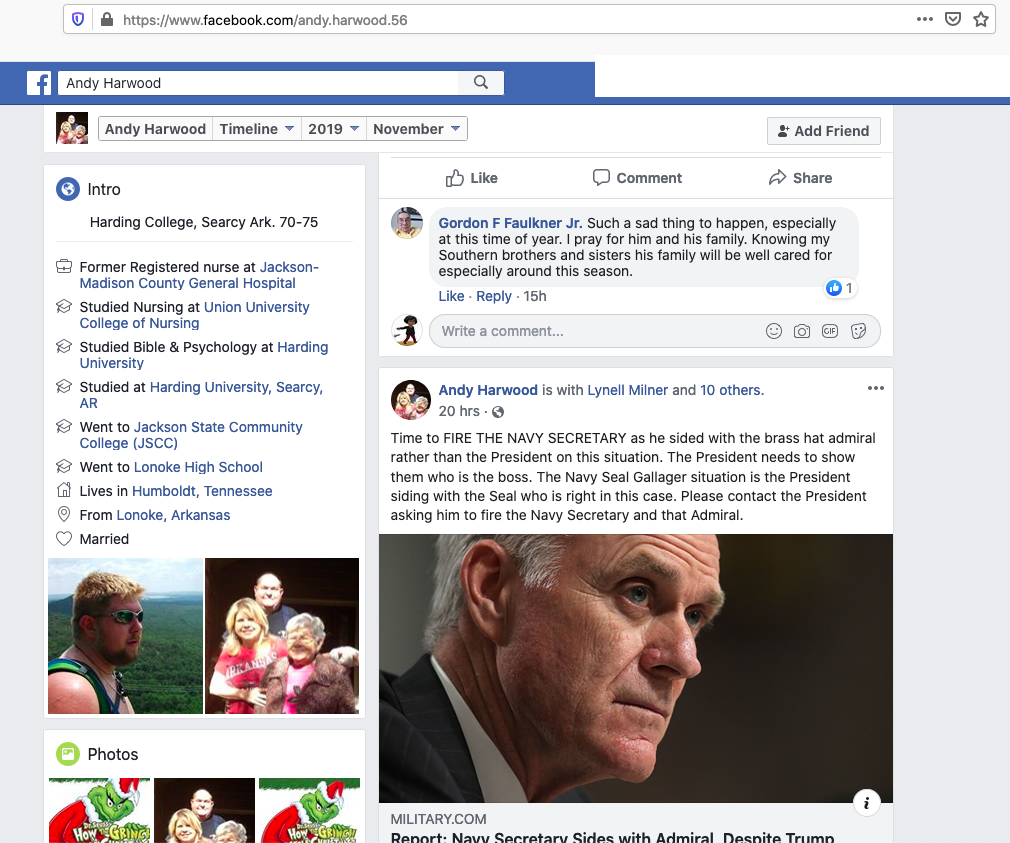
Task: Open post options three-dot menu
Action: point(875,388)
